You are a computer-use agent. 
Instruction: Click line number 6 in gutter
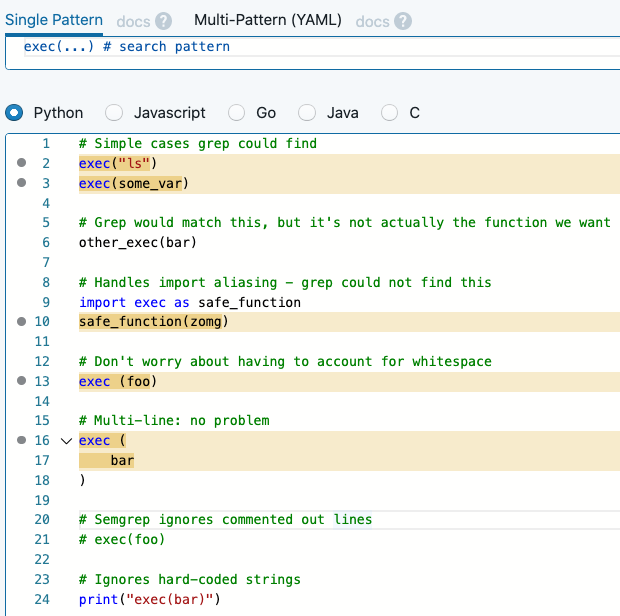tap(46, 242)
